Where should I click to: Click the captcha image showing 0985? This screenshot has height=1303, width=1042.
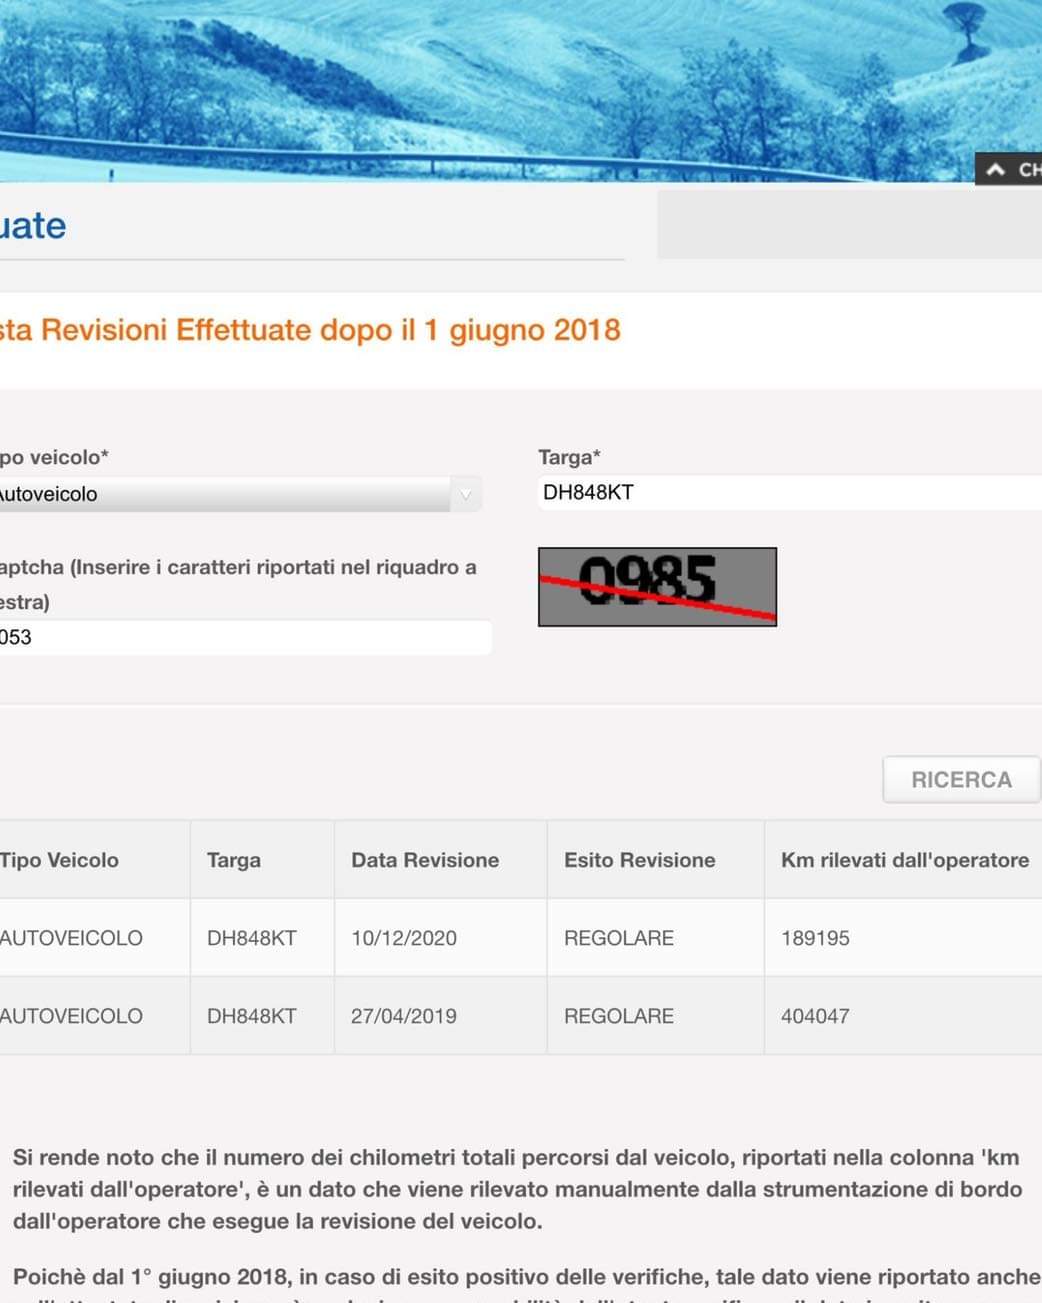[657, 587]
